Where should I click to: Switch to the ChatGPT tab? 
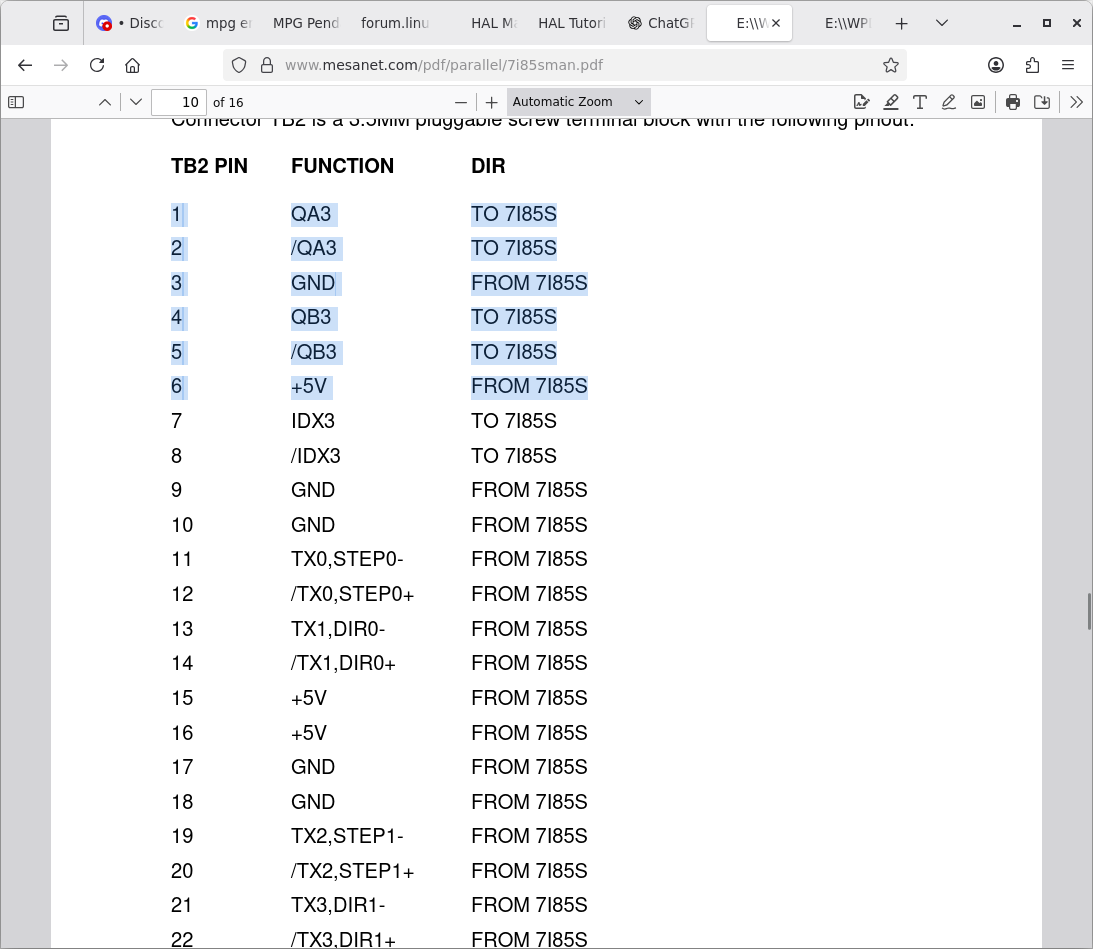pyautogui.click(x=660, y=23)
